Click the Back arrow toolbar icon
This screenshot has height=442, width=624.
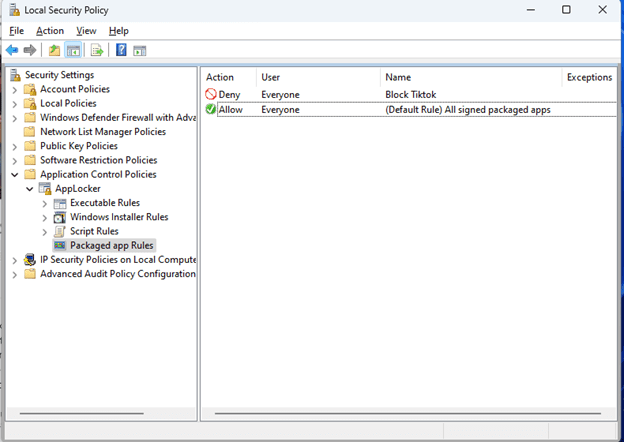(12, 50)
